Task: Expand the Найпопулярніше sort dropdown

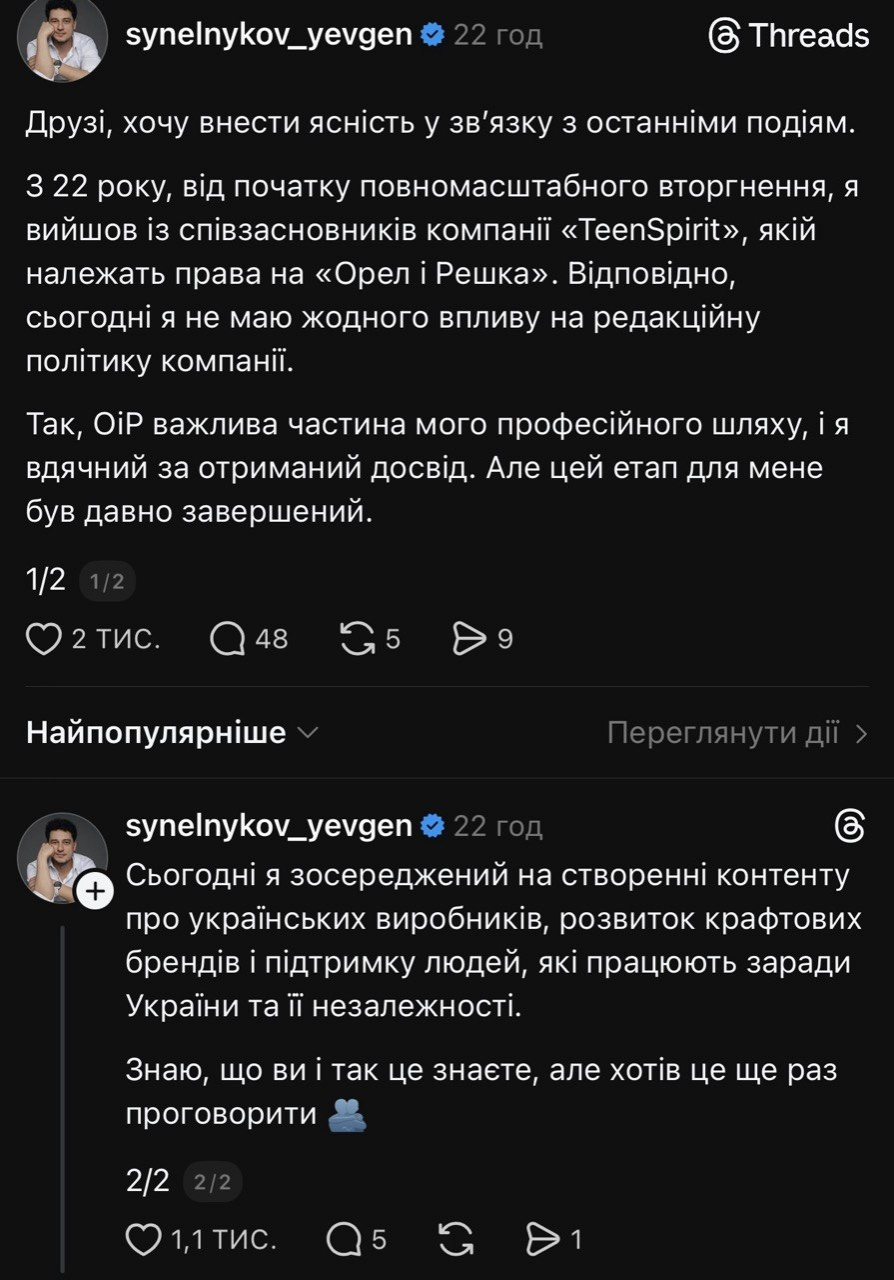Action: pos(172,733)
